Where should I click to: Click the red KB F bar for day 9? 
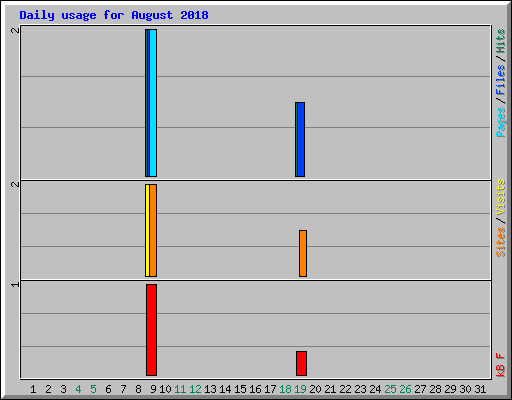(151, 330)
